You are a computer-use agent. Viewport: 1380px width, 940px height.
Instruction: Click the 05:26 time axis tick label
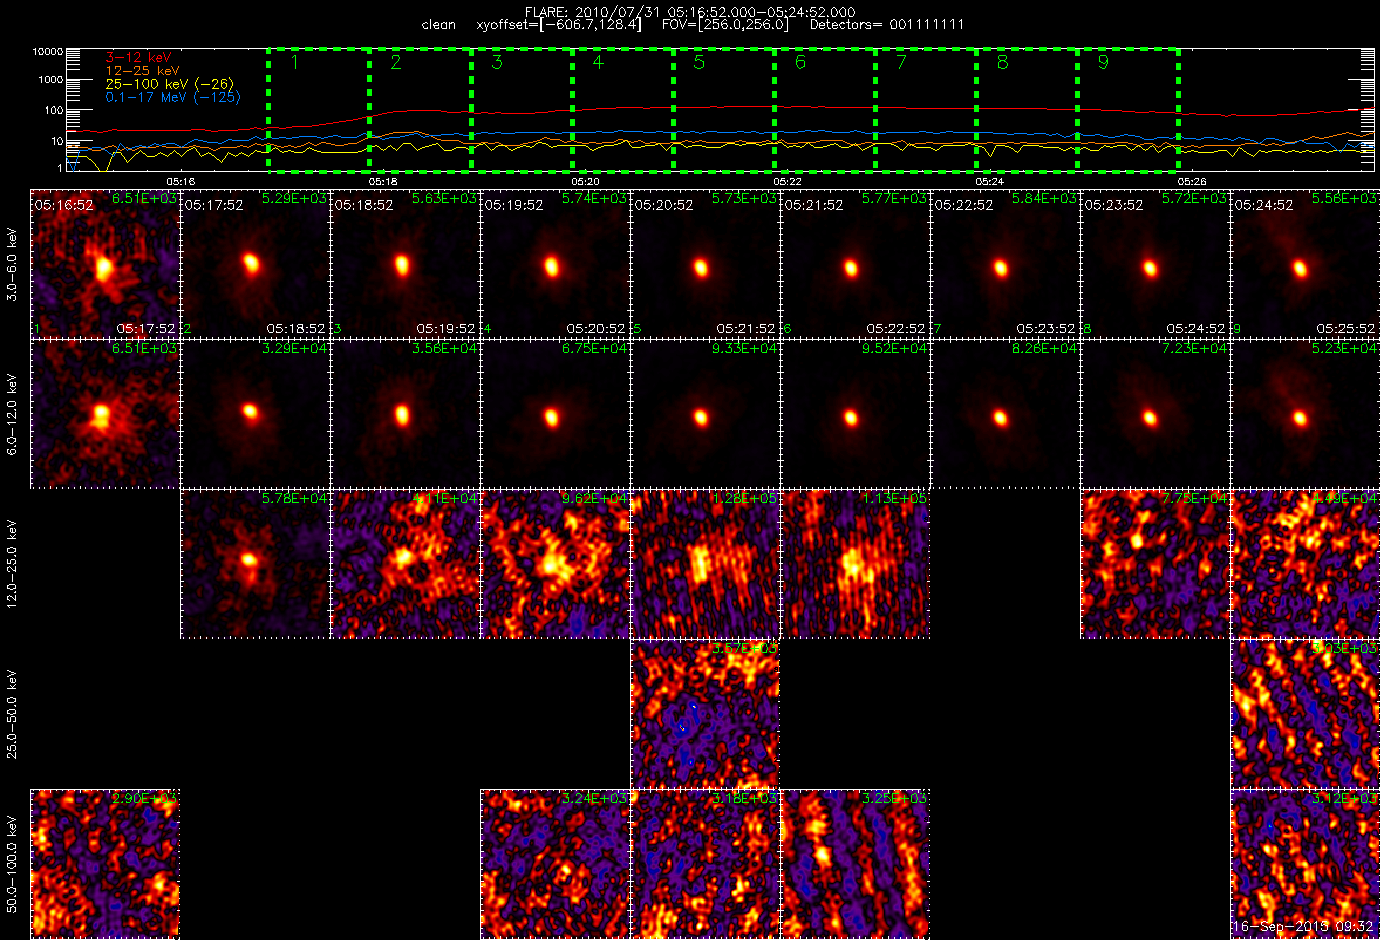1191,181
